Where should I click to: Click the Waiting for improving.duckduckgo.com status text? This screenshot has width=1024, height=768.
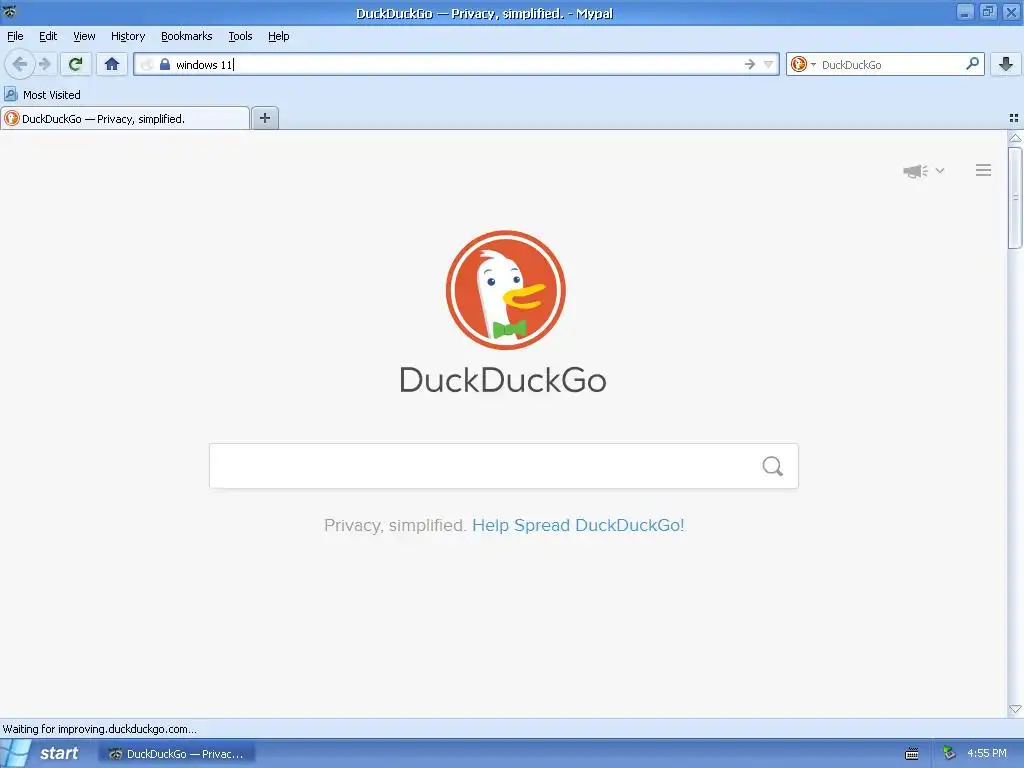click(99, 729)
